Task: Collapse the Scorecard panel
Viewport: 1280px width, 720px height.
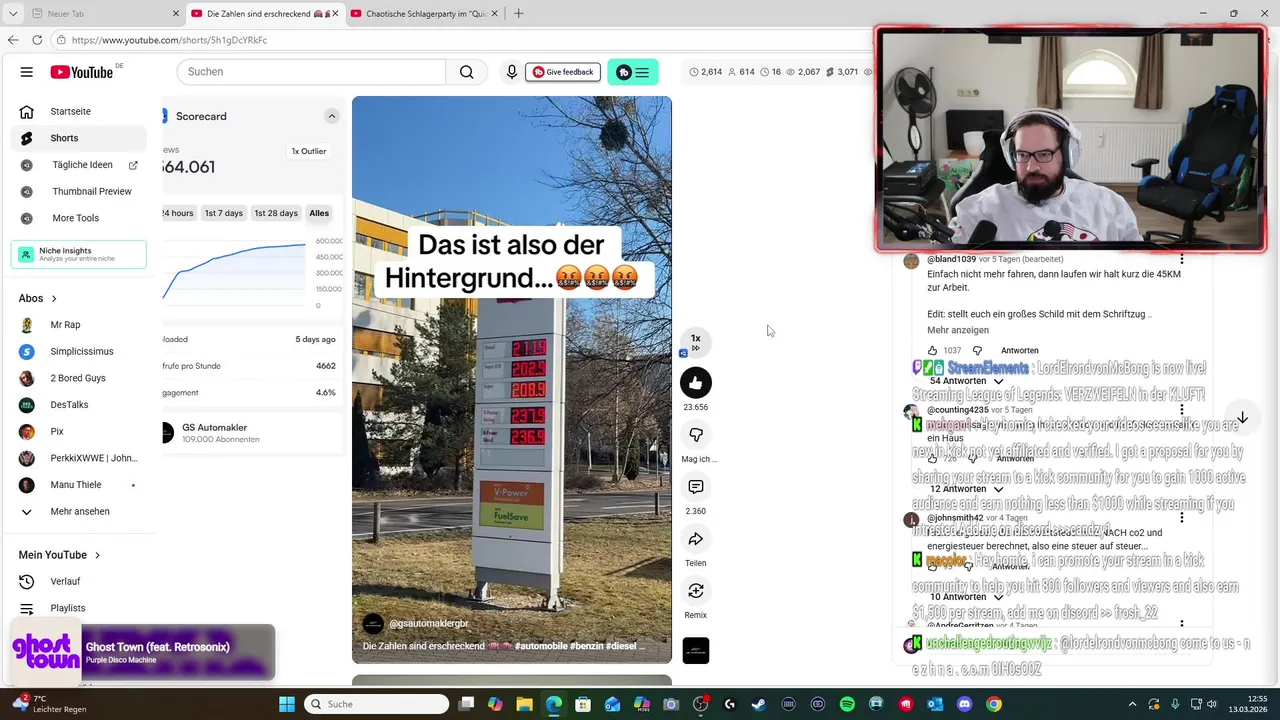Action: coord(331,116)
